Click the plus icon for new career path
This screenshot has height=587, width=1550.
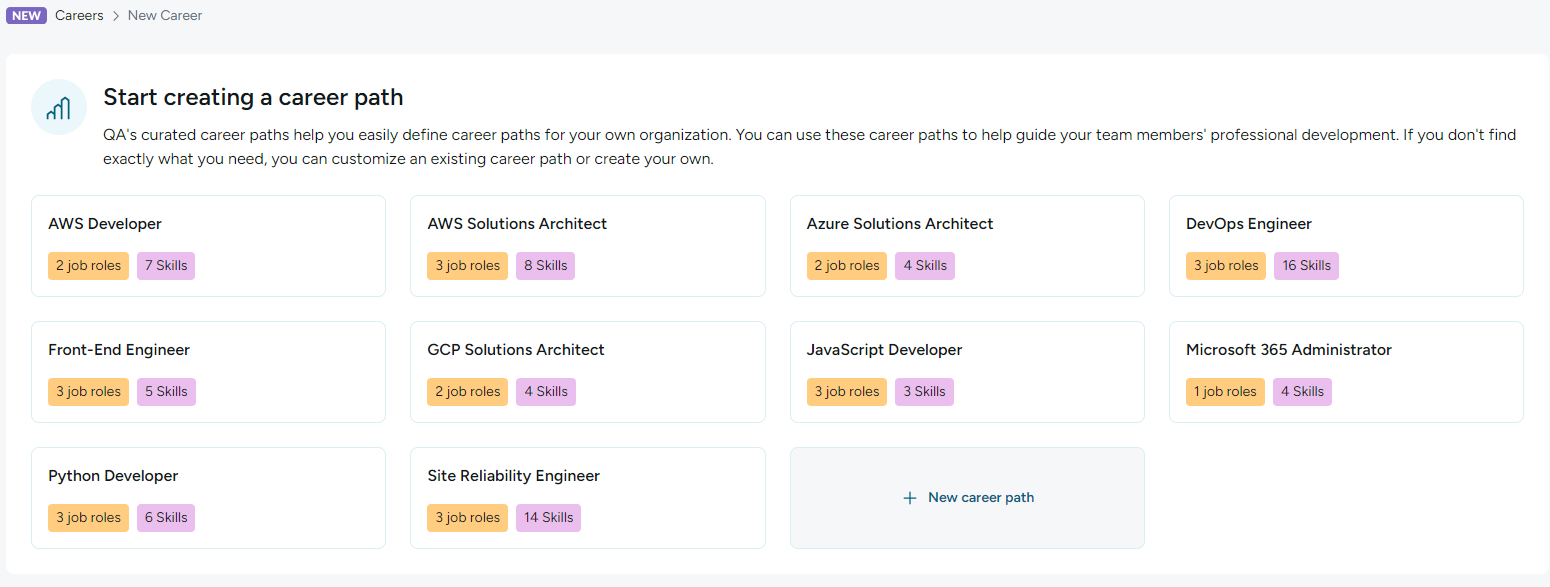click(x=910, y=498)
